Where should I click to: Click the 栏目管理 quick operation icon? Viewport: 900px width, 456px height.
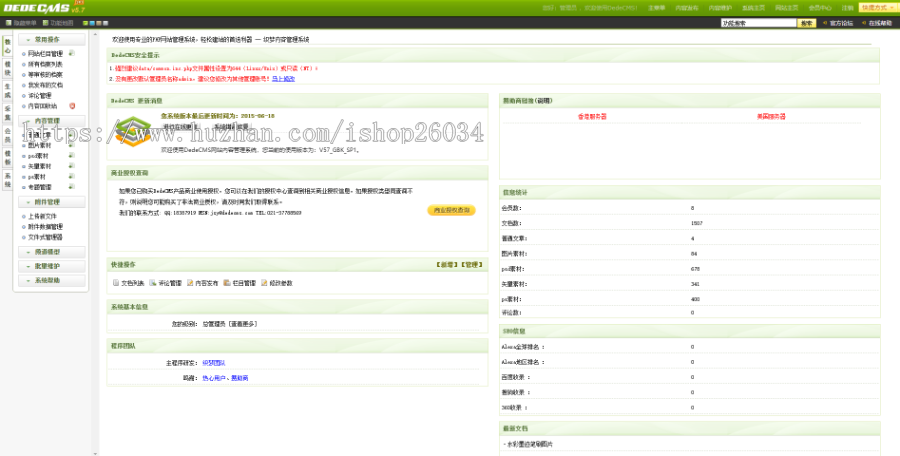pyautogui.click(x=227, y=283)
